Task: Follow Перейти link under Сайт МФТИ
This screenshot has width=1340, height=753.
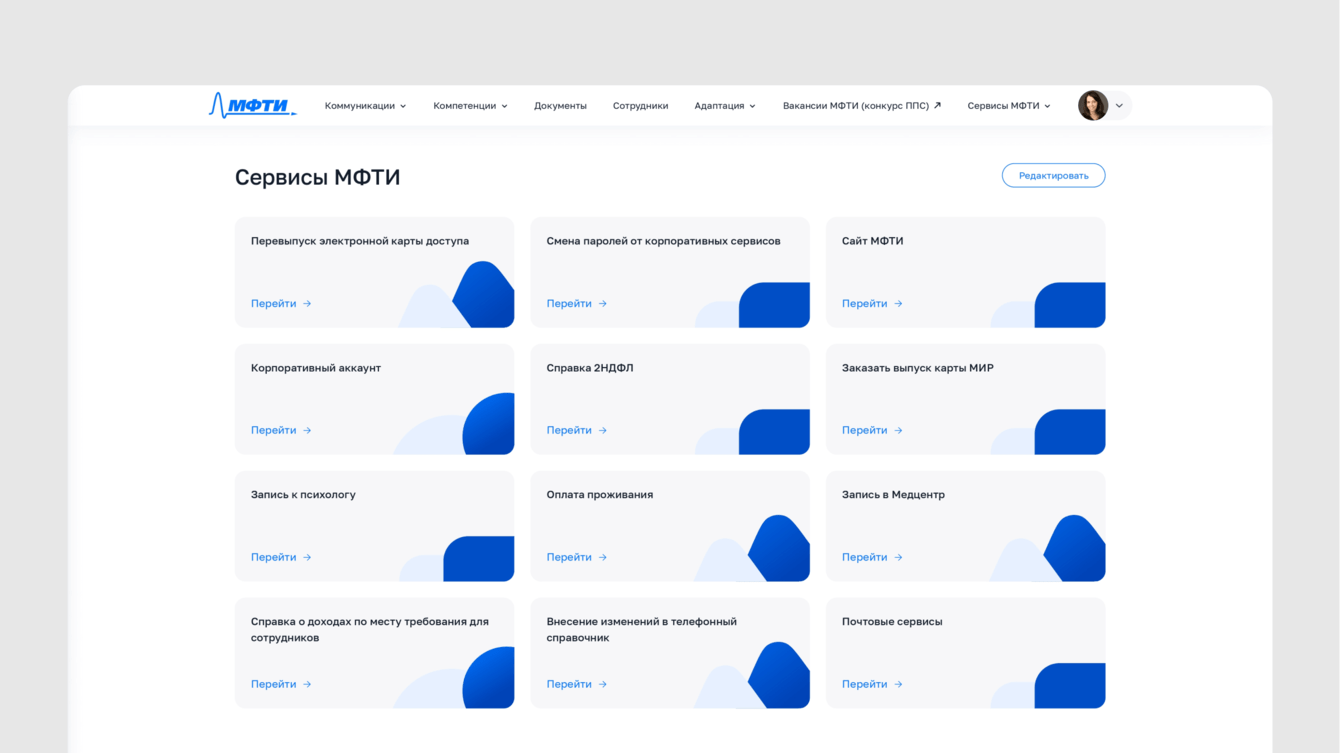Action: point(872,303)
